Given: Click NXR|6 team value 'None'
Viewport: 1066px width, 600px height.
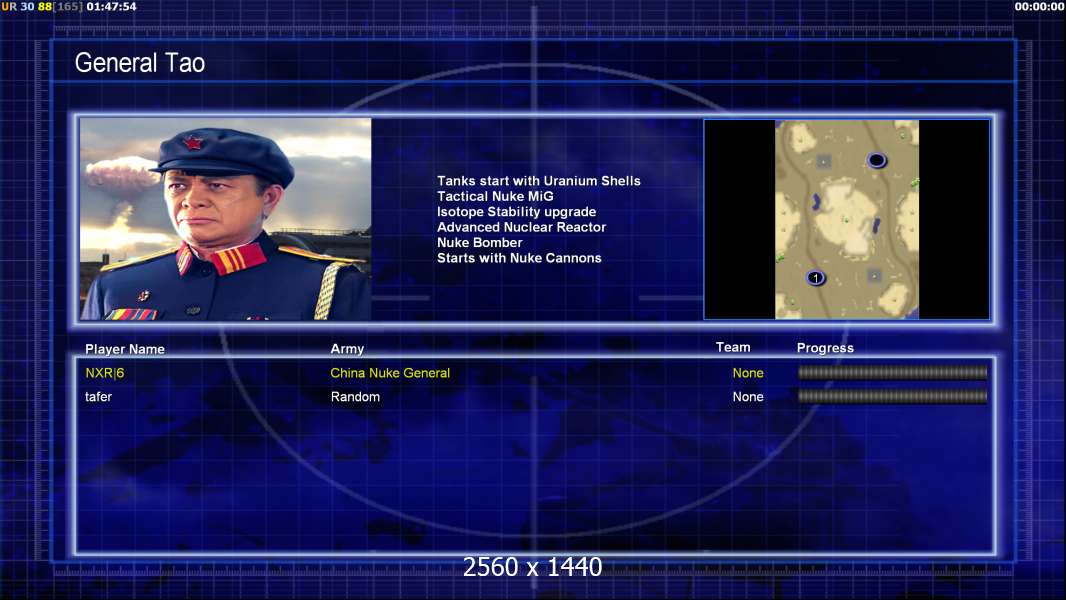Looking at the screenshot, I should (x=748, y=373).
